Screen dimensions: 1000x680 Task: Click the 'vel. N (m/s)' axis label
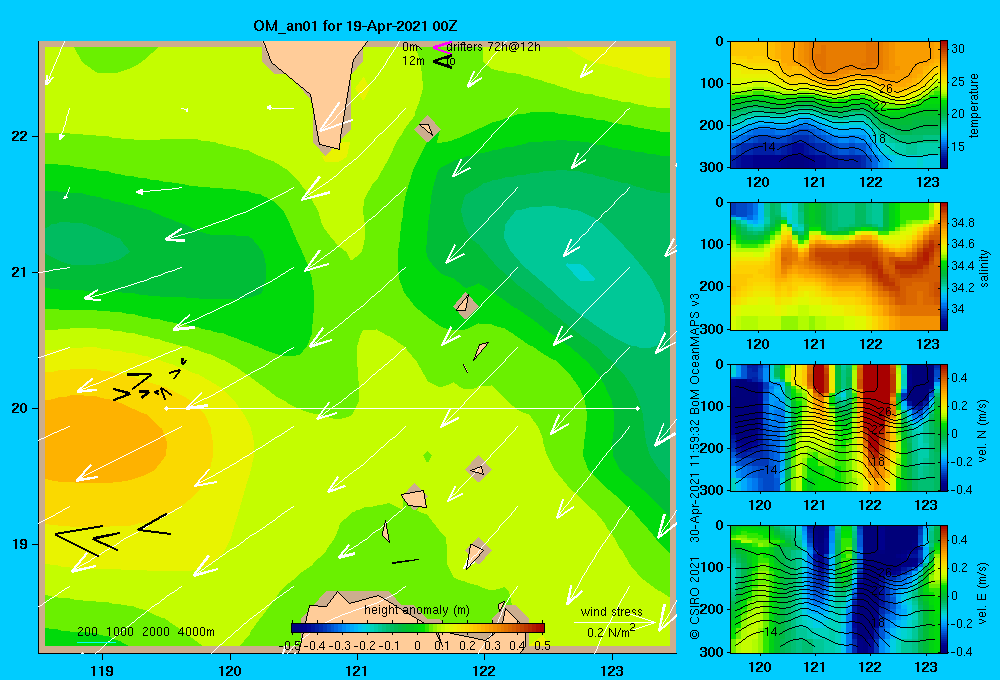coord(982,431)
